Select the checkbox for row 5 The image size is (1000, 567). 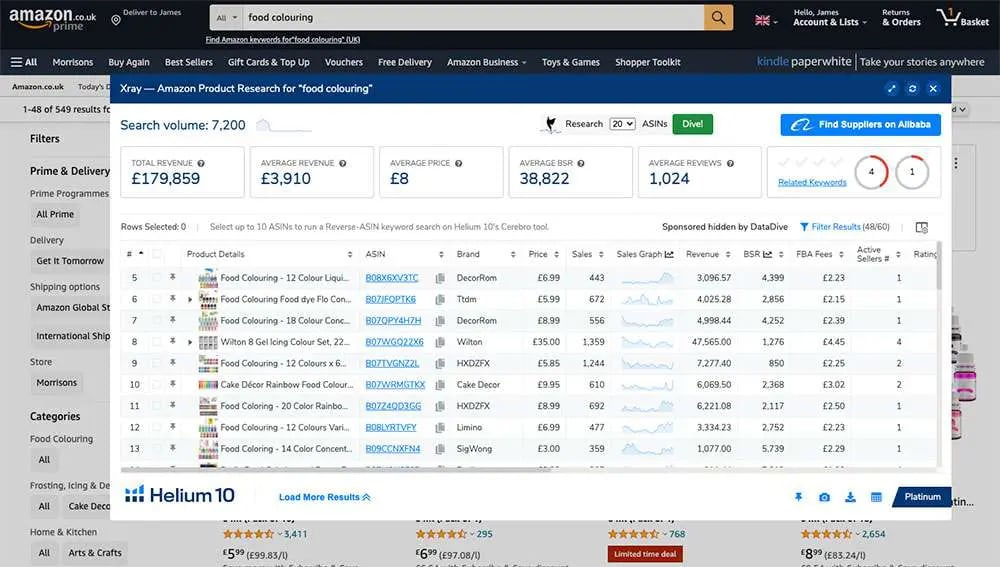[x=156, y=278]
